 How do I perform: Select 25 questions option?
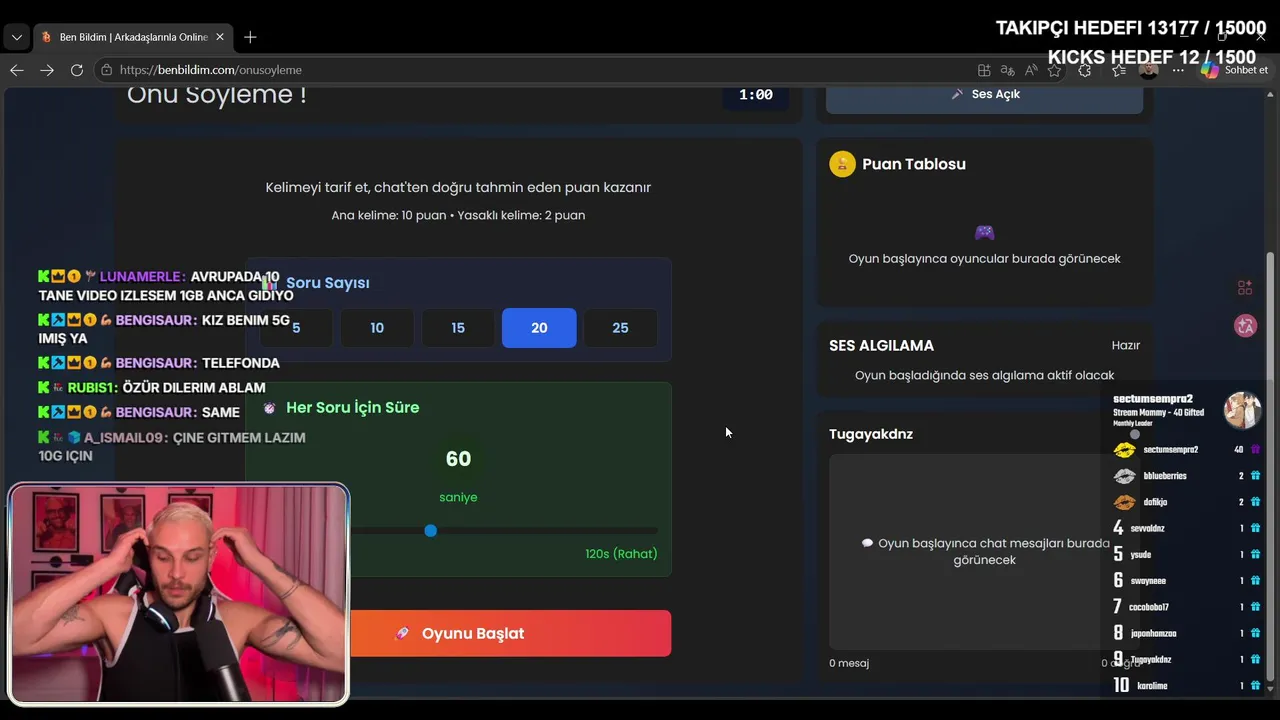[620, 328]
